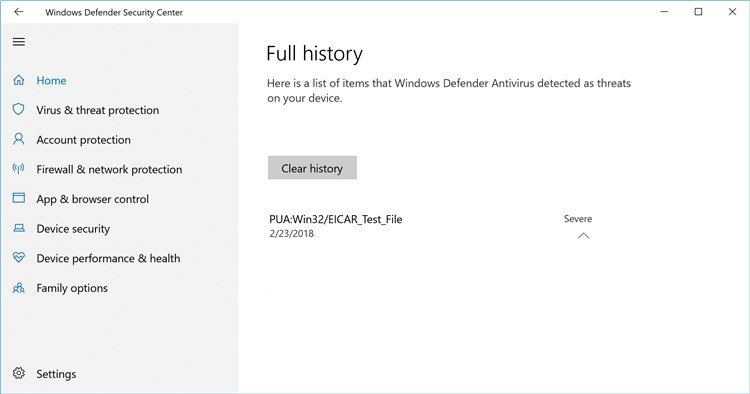750x394 pixels.
Task: Click the Clear history button
Action: pyautogui.click(x=312, y=168)
